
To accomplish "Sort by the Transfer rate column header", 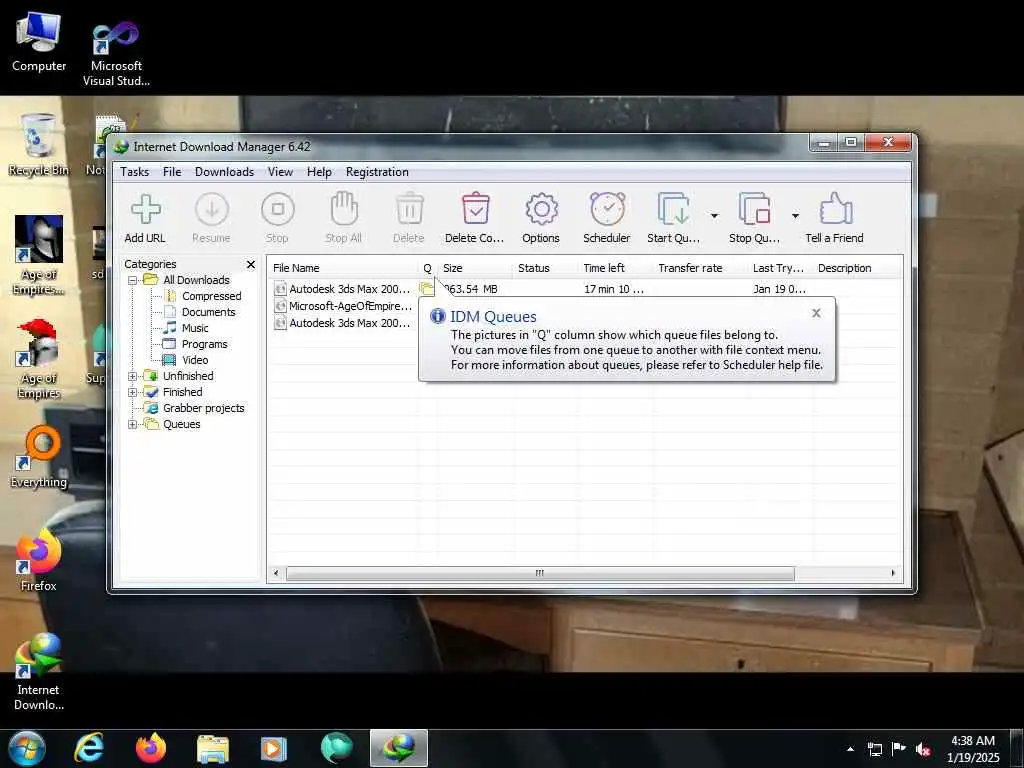I will pyautogui.click(x=700, y=268).
